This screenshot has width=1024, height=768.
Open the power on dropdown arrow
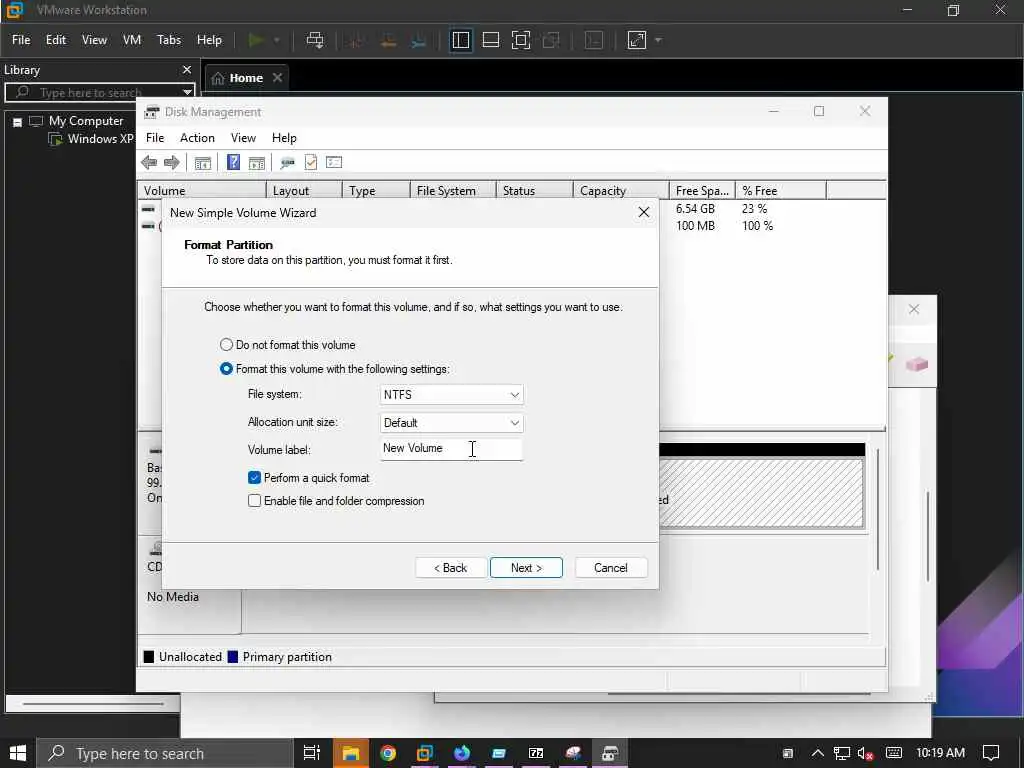tap(277, 40)
